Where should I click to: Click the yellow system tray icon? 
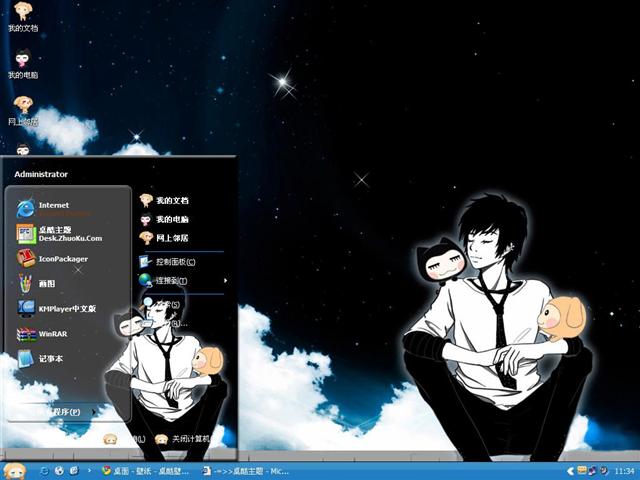point(582,471)
